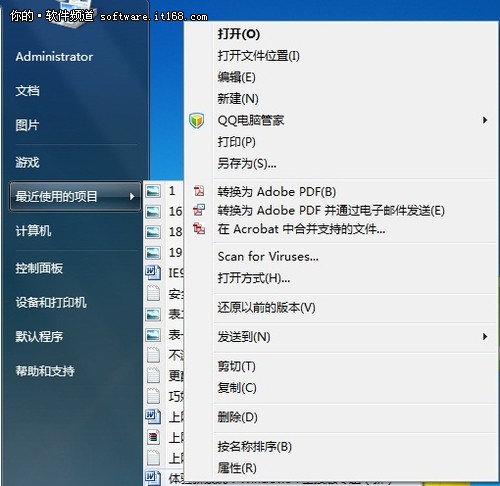Click the Word document icon beside IE9 item

[153, 273]
